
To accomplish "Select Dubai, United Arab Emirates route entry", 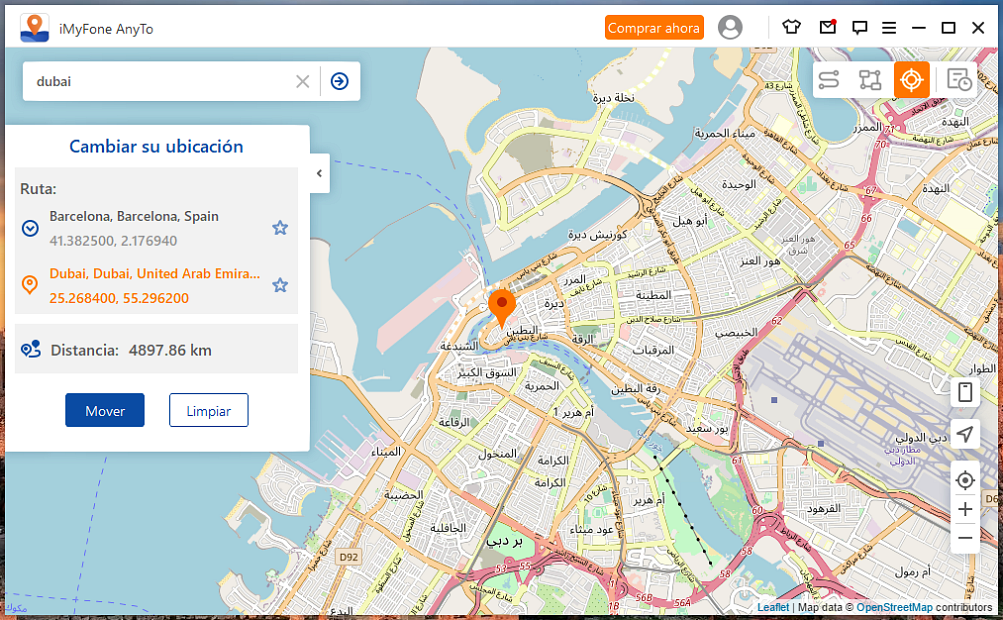I will [x=156, y=285].
